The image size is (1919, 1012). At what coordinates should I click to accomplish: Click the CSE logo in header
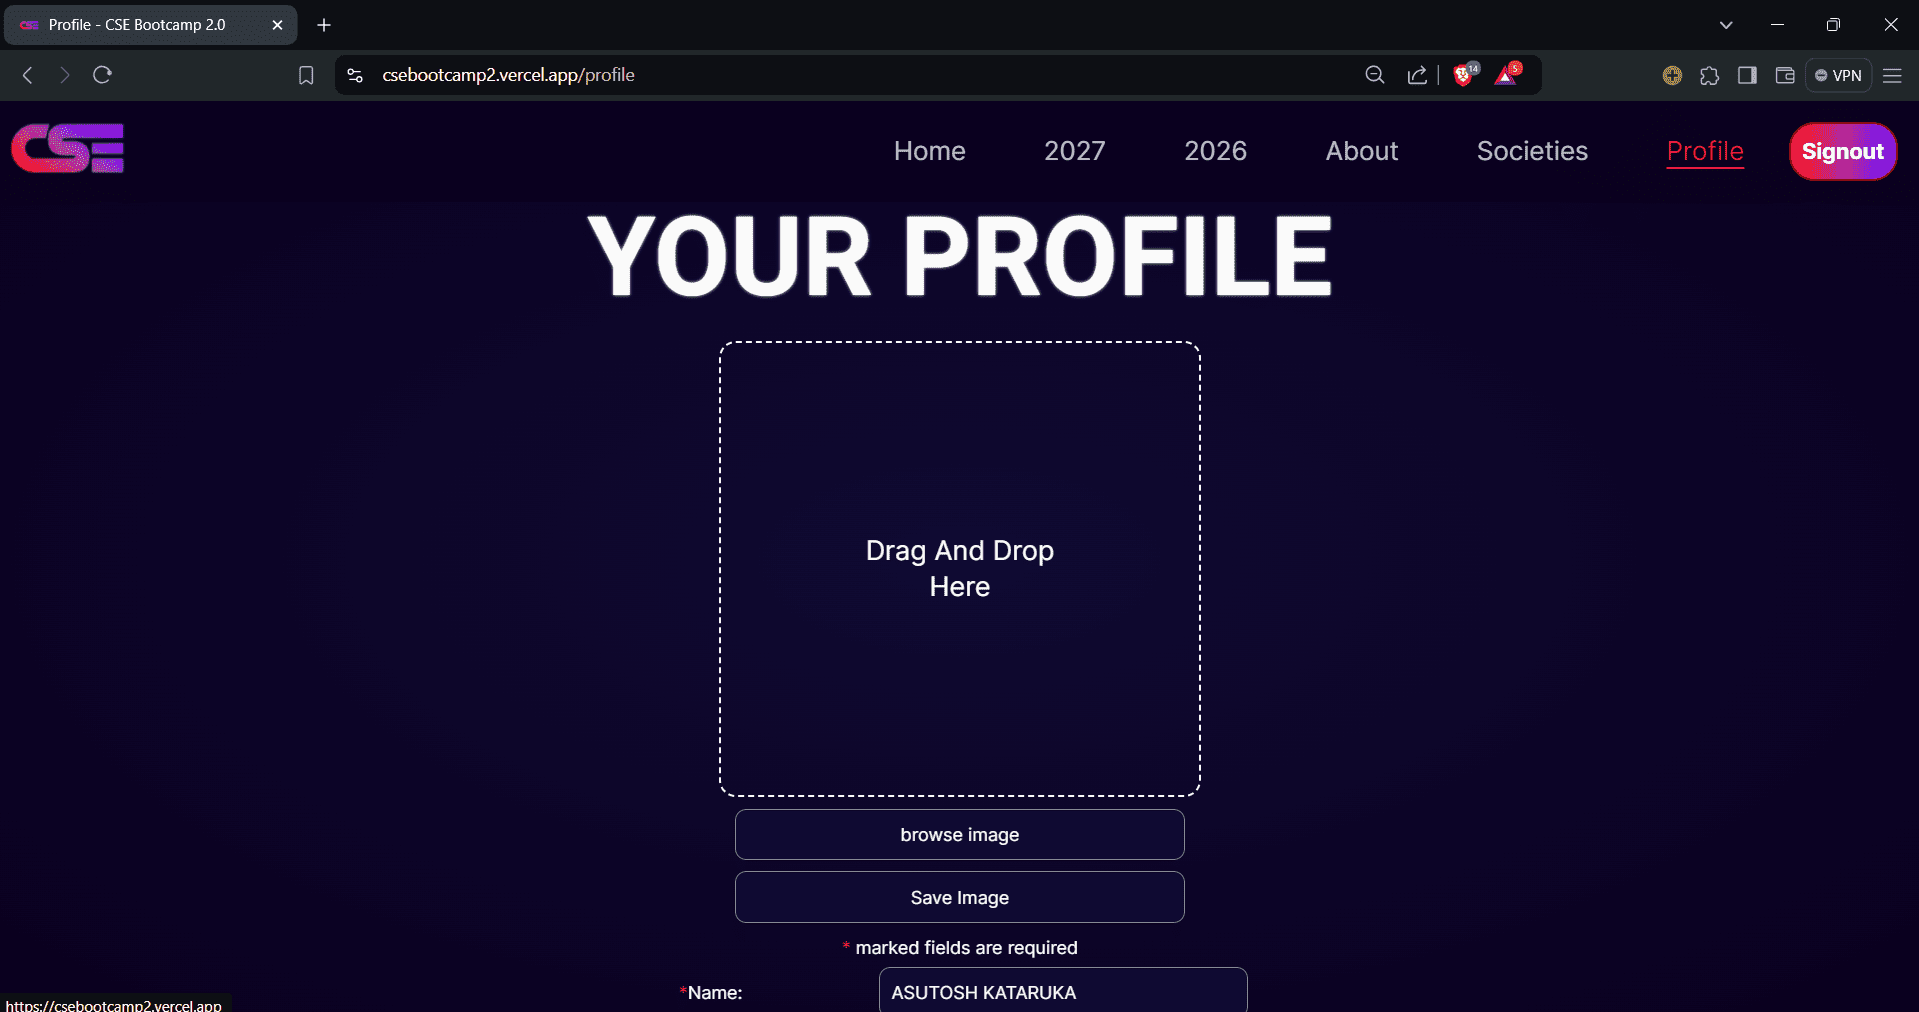68,149
